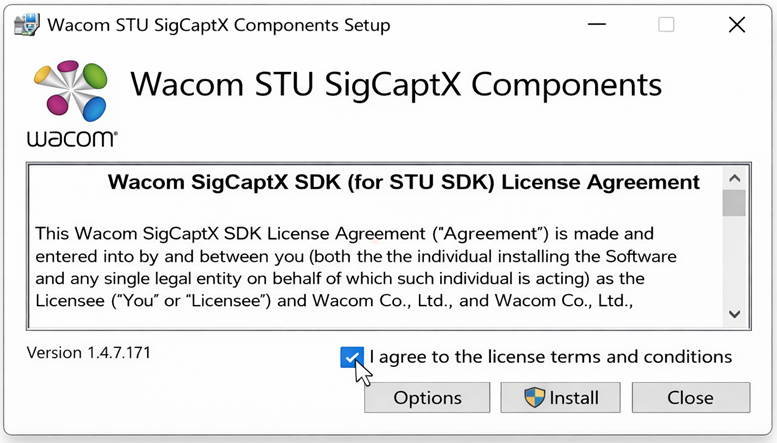Start installation with the Install button
777x443 pixels.
(x=561, y=397)
